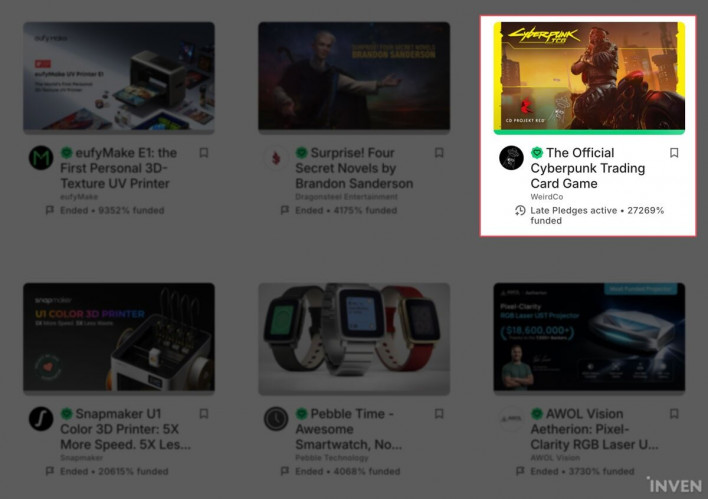
Task: Click the AWOL Vision projector thumbnail image
Action: (x=589, y=337)
